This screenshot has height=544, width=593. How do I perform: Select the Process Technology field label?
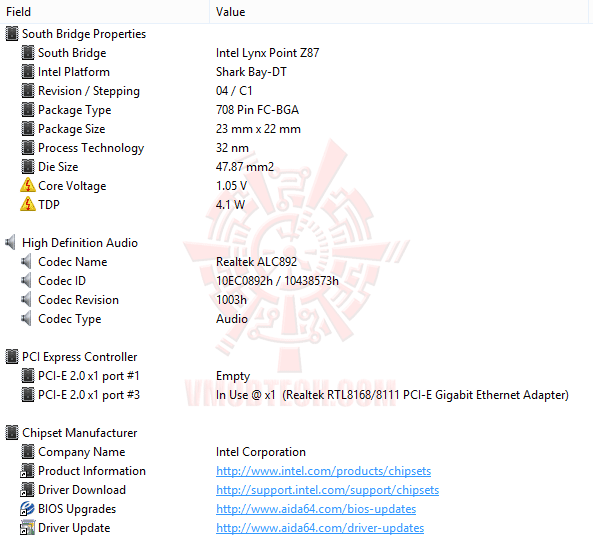click(x=91, y=148)
